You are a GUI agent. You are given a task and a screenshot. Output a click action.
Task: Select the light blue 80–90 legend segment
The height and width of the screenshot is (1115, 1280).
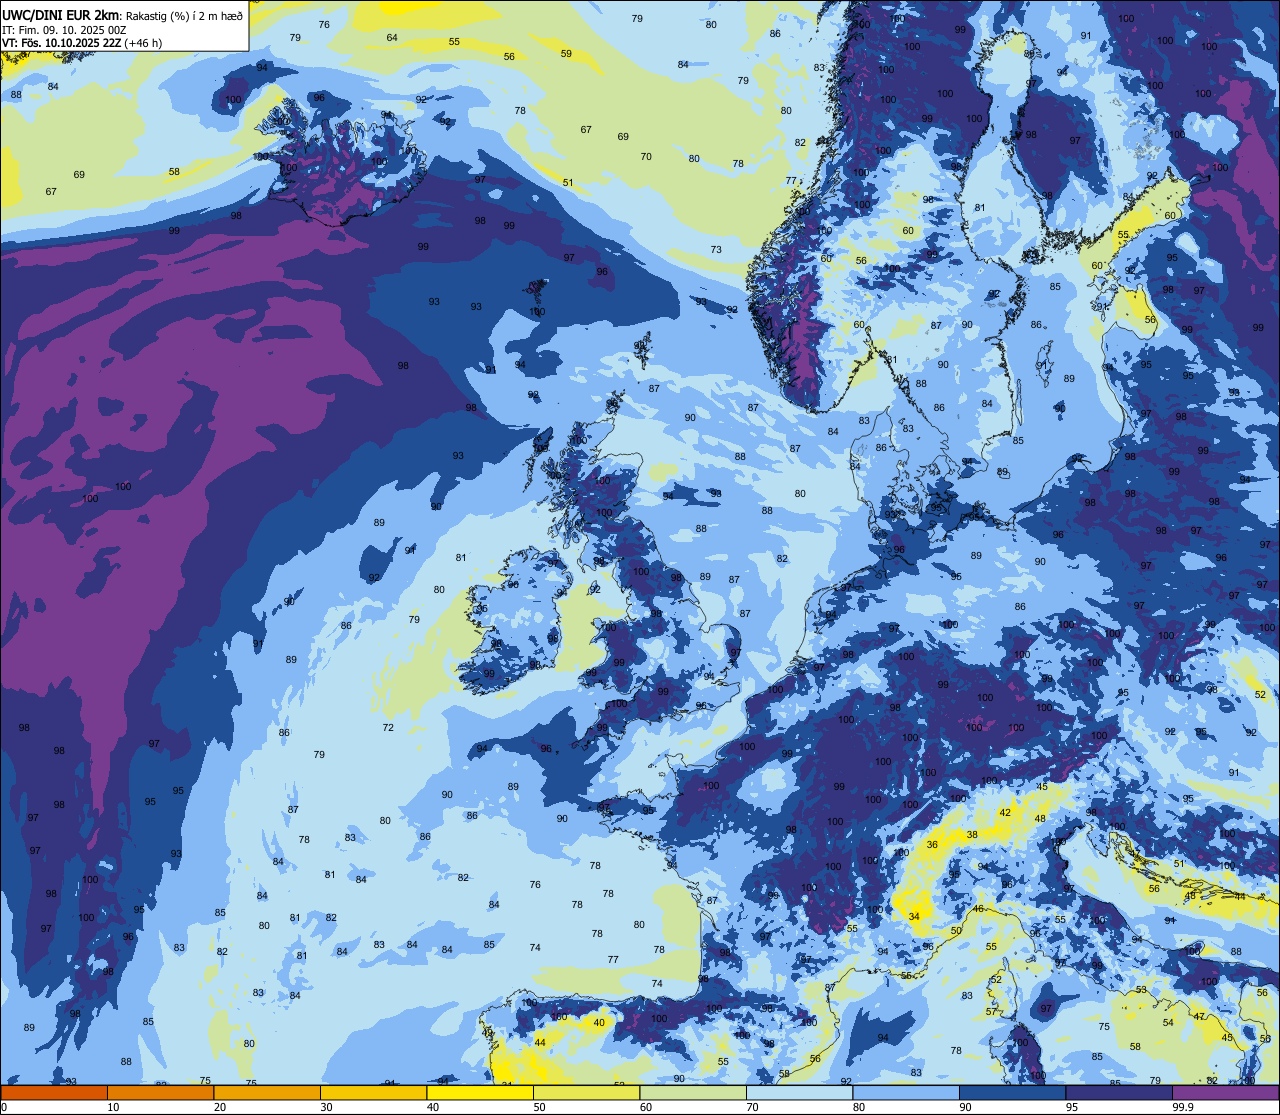click(x=906, y=1092)
